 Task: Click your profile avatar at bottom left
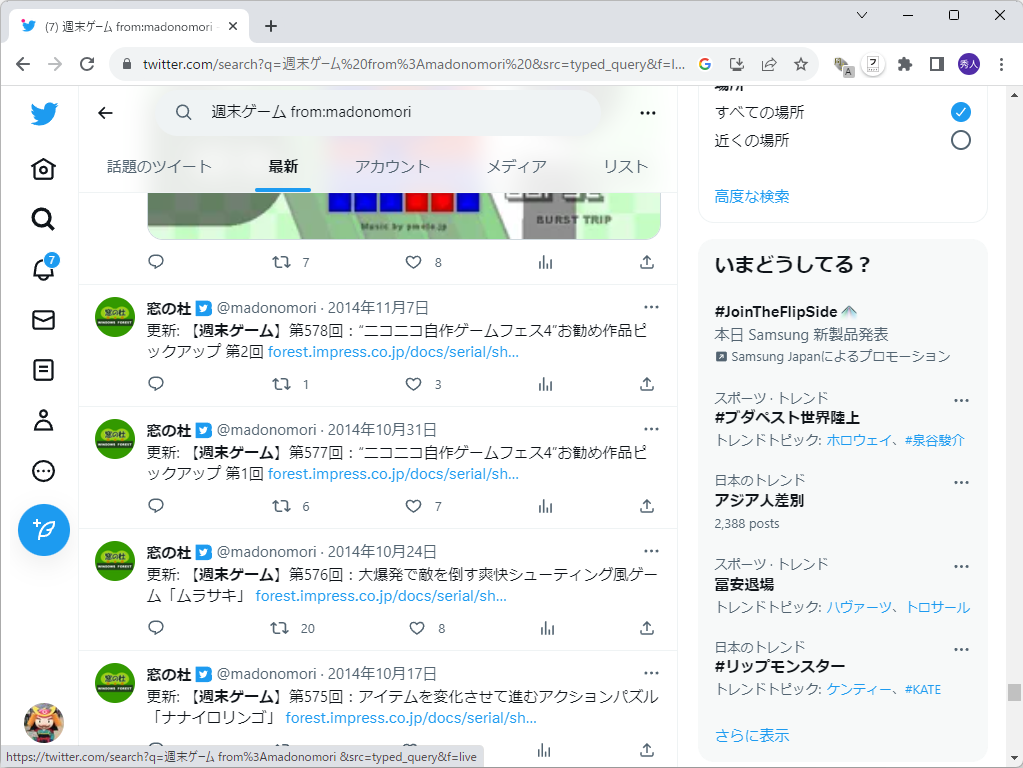(x=43, y=722)
